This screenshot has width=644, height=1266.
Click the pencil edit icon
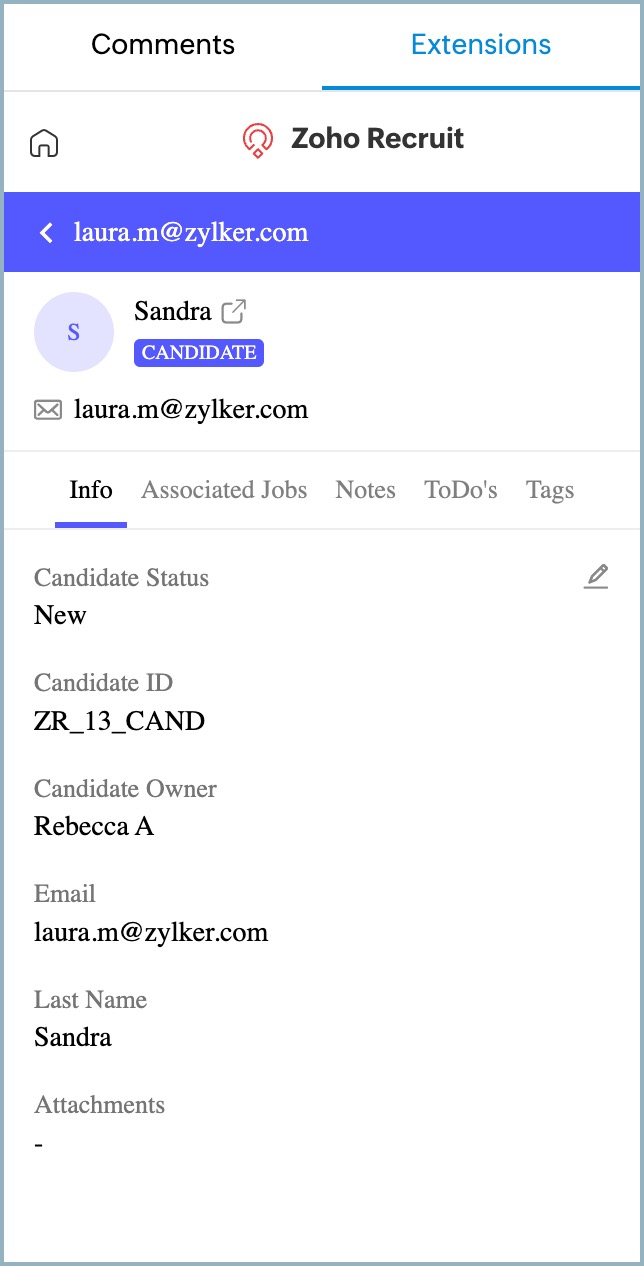coord(596,576)
